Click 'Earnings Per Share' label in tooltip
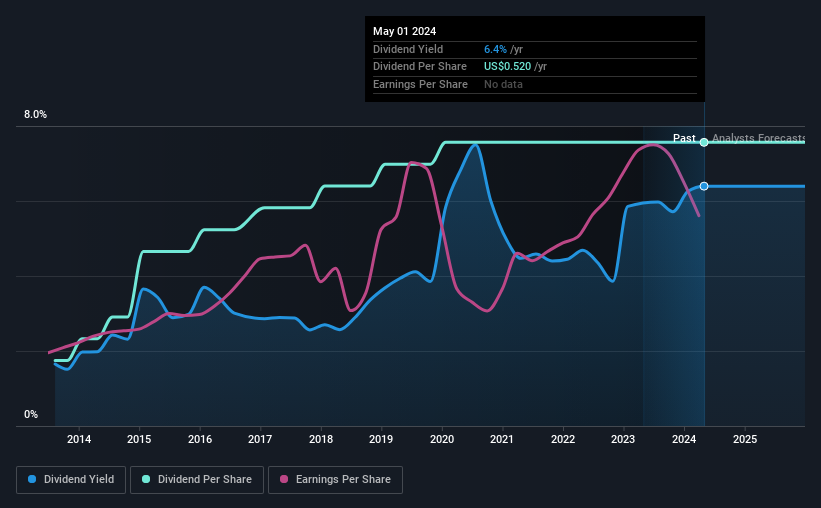The height and width of the screenshot is (508, 821). point(420,84)
